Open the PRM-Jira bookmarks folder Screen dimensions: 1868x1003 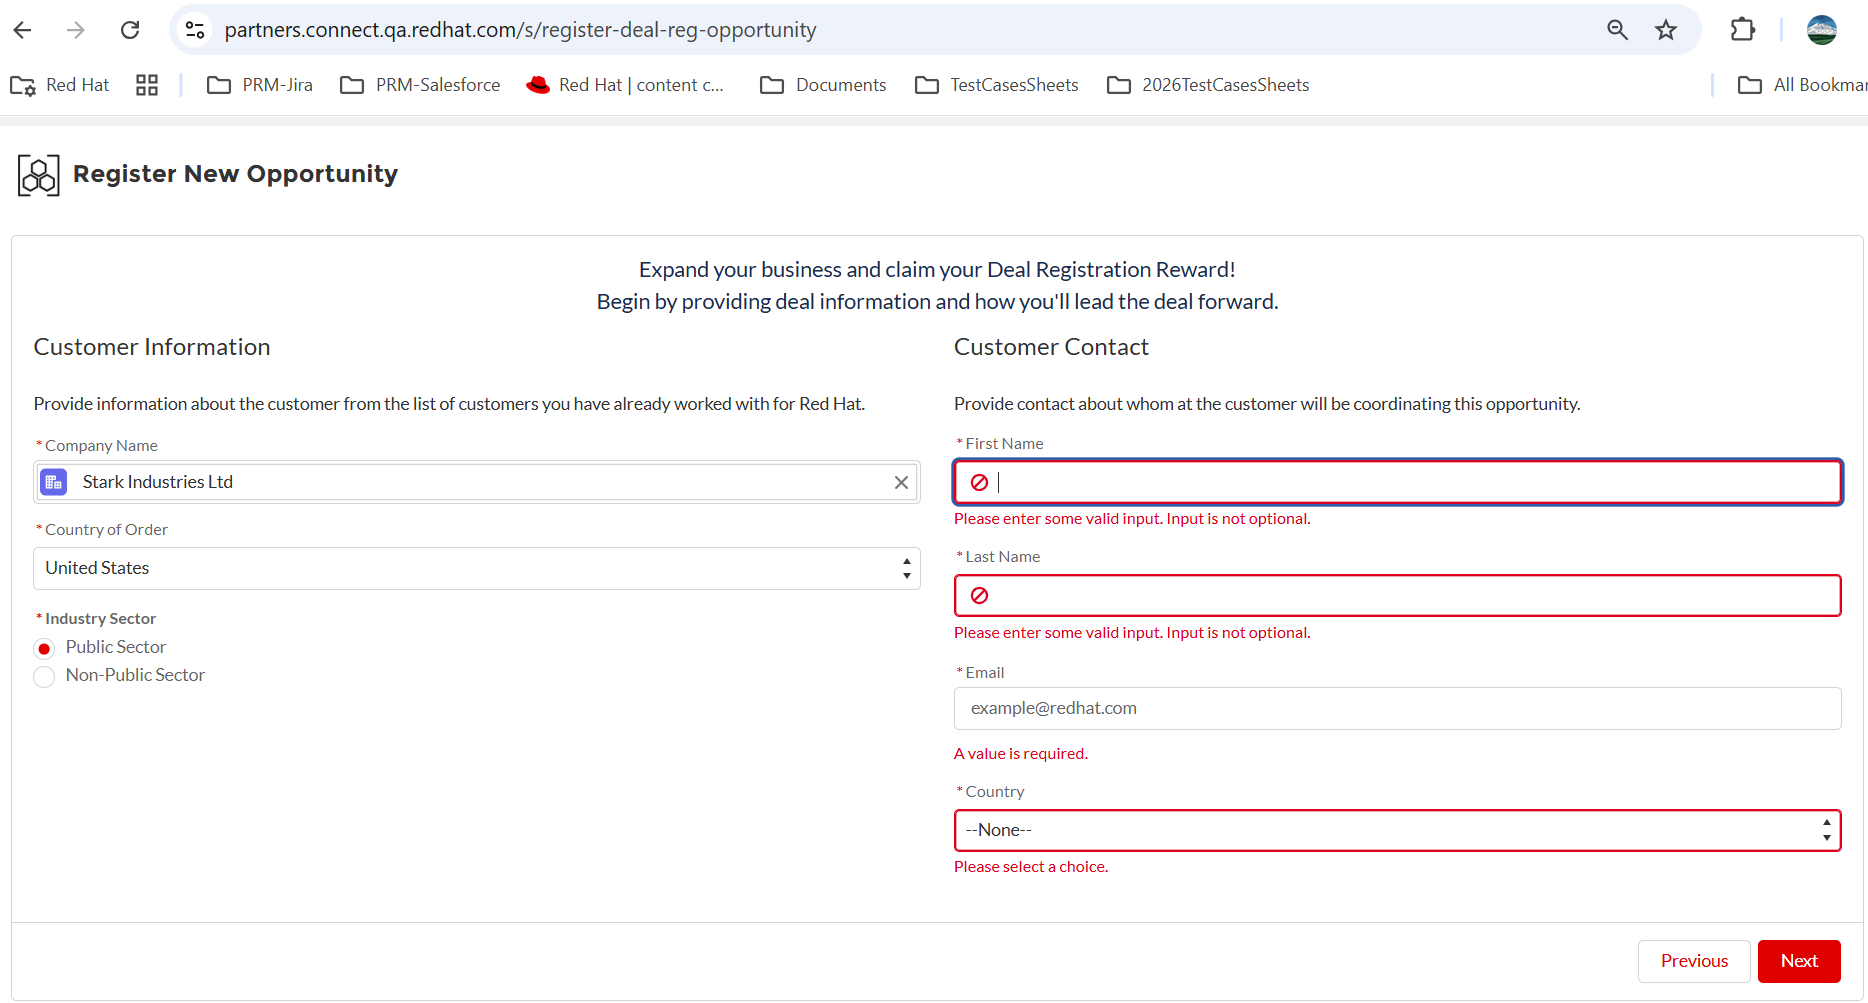coord(260,85)
